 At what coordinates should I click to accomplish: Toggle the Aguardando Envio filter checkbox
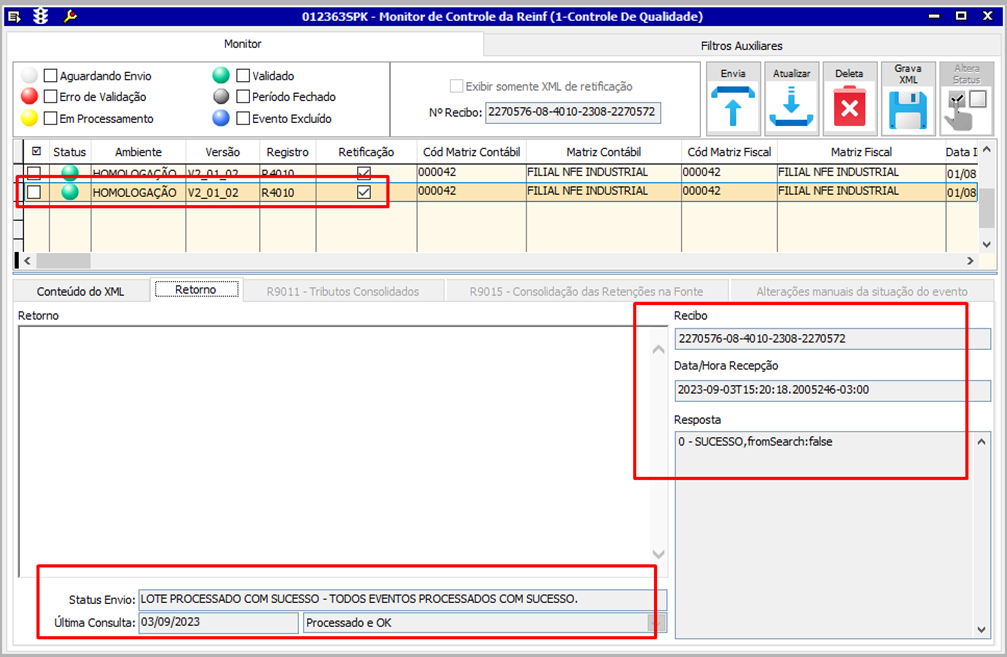coord(50,76)
